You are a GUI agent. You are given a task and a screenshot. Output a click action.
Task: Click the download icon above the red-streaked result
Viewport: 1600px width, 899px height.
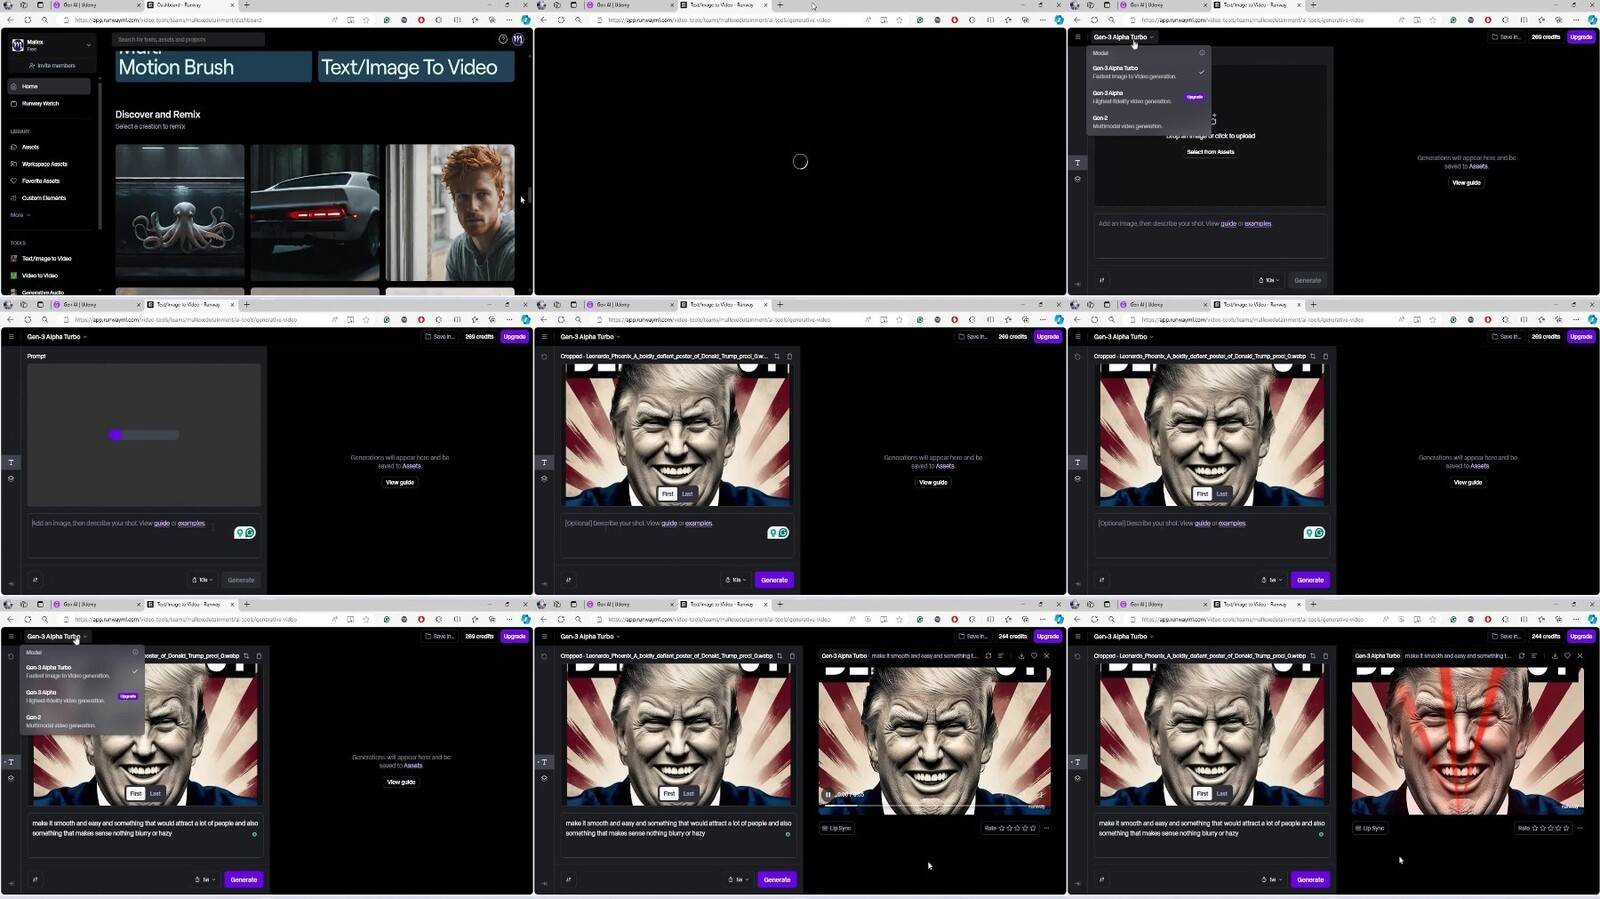1554,656
